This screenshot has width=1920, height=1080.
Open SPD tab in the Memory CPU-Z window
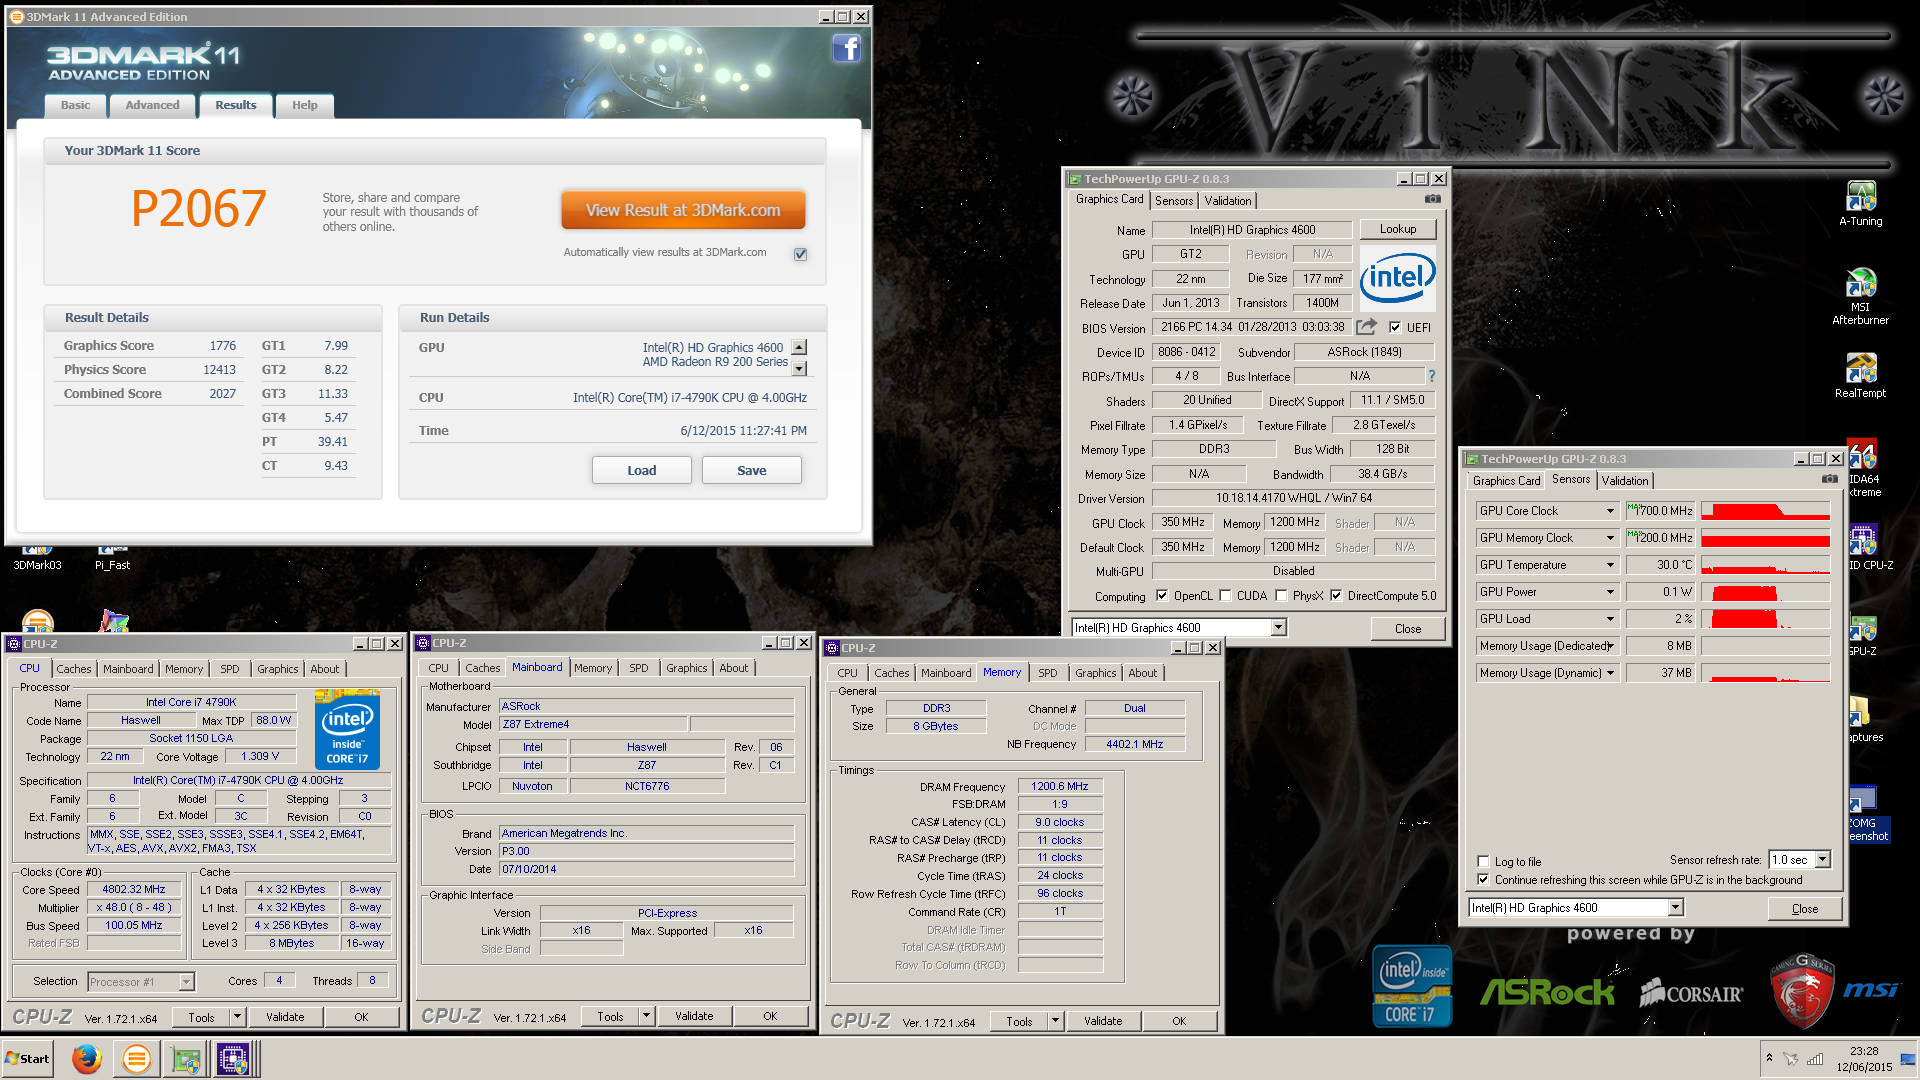[x=1047, y=673]
